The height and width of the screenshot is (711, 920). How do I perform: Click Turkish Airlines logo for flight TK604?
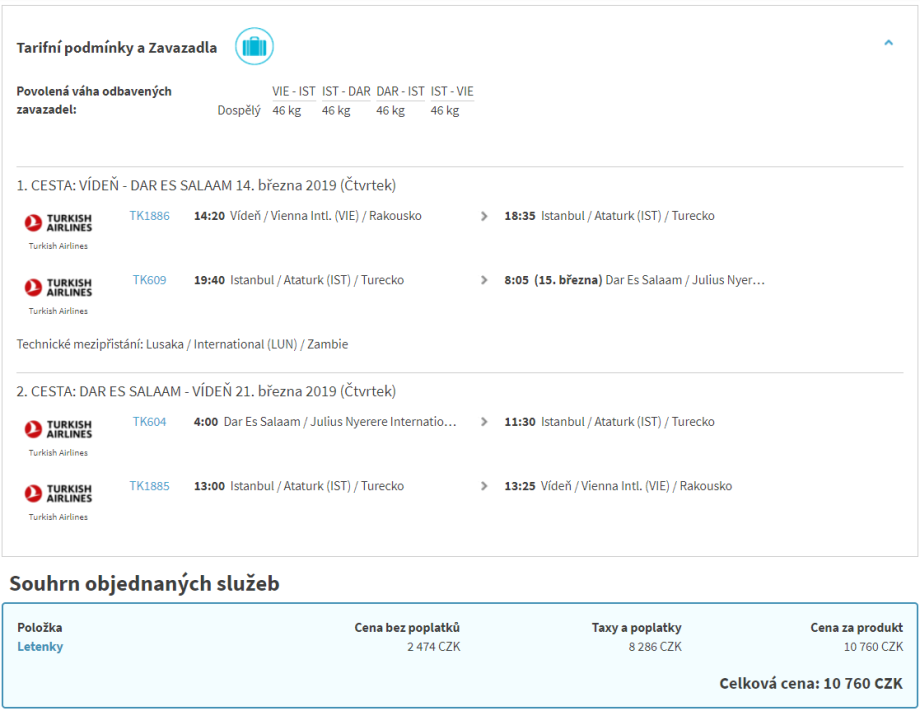[58, 430]
